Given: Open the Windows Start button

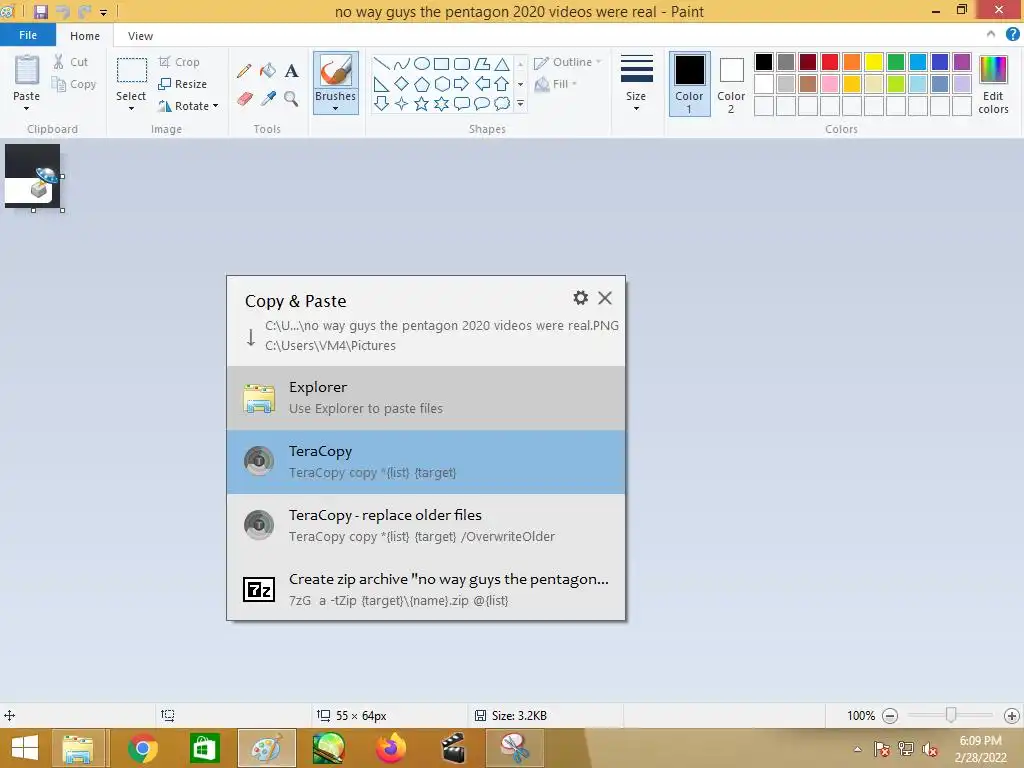Looking at the screenshot, I should coord(25,748).
